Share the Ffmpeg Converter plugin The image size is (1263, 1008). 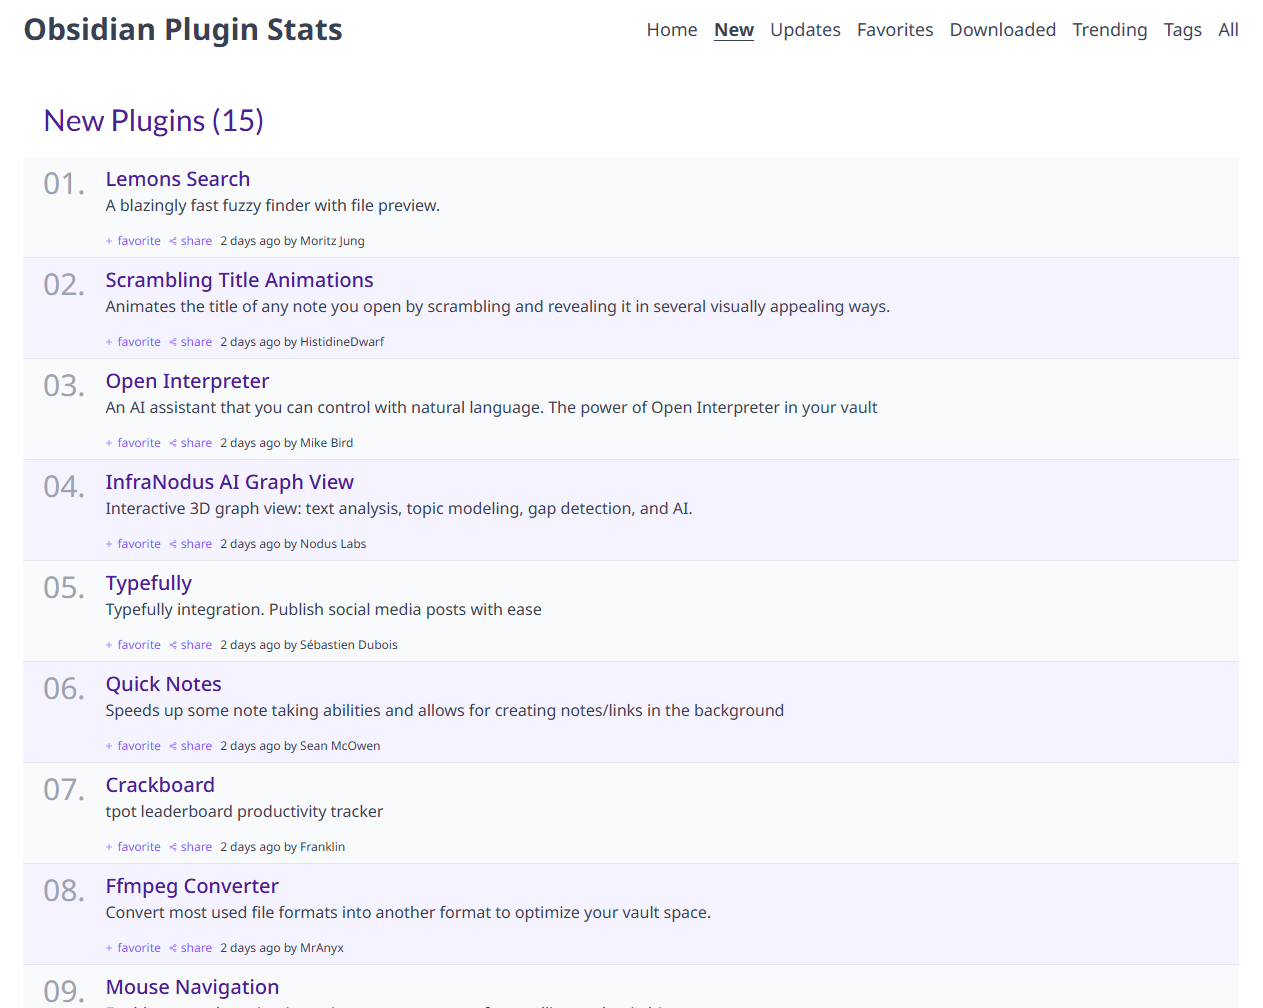coord(190,948)
